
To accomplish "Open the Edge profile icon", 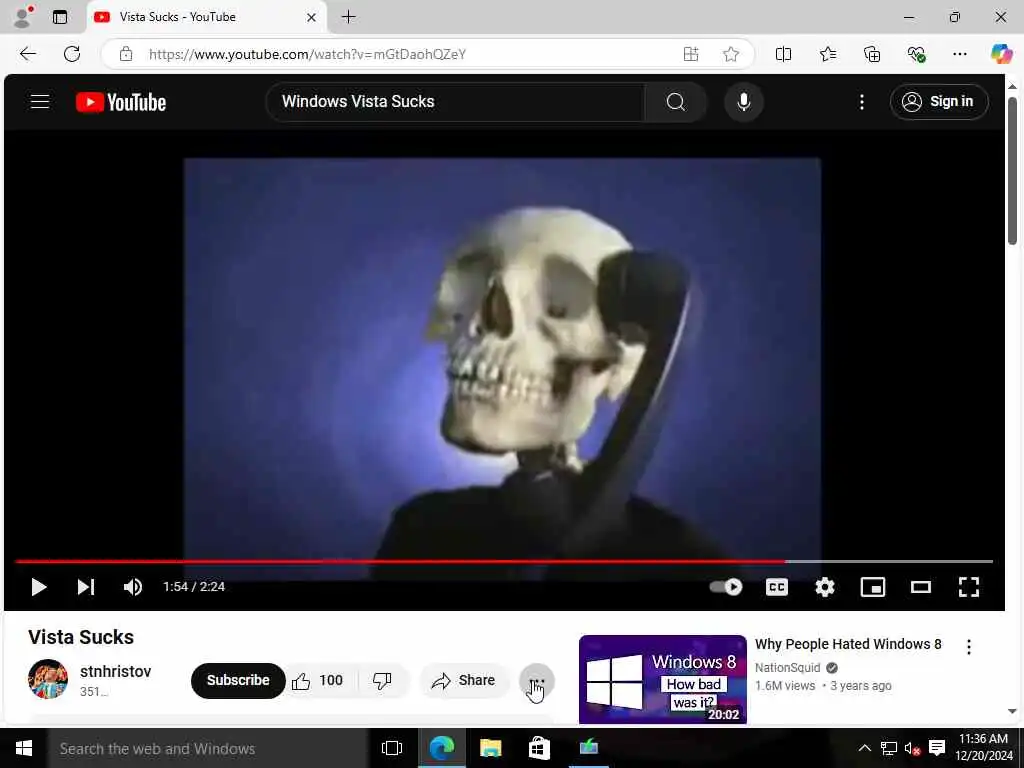I will point(23,17).
